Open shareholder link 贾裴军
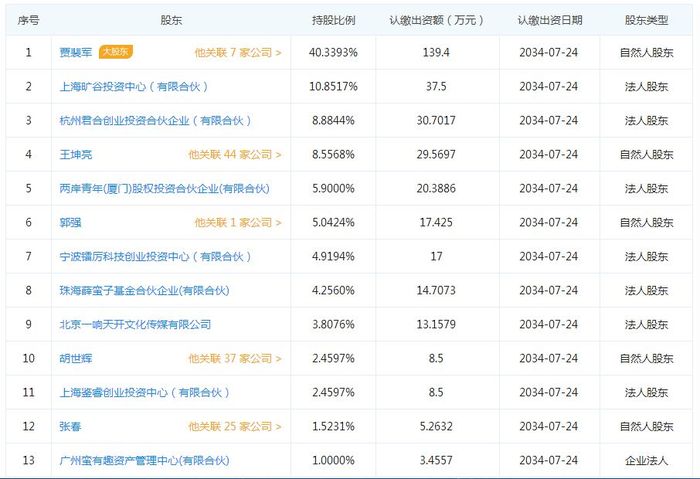This screenshot has width=700, height=479. pos(75,53)
